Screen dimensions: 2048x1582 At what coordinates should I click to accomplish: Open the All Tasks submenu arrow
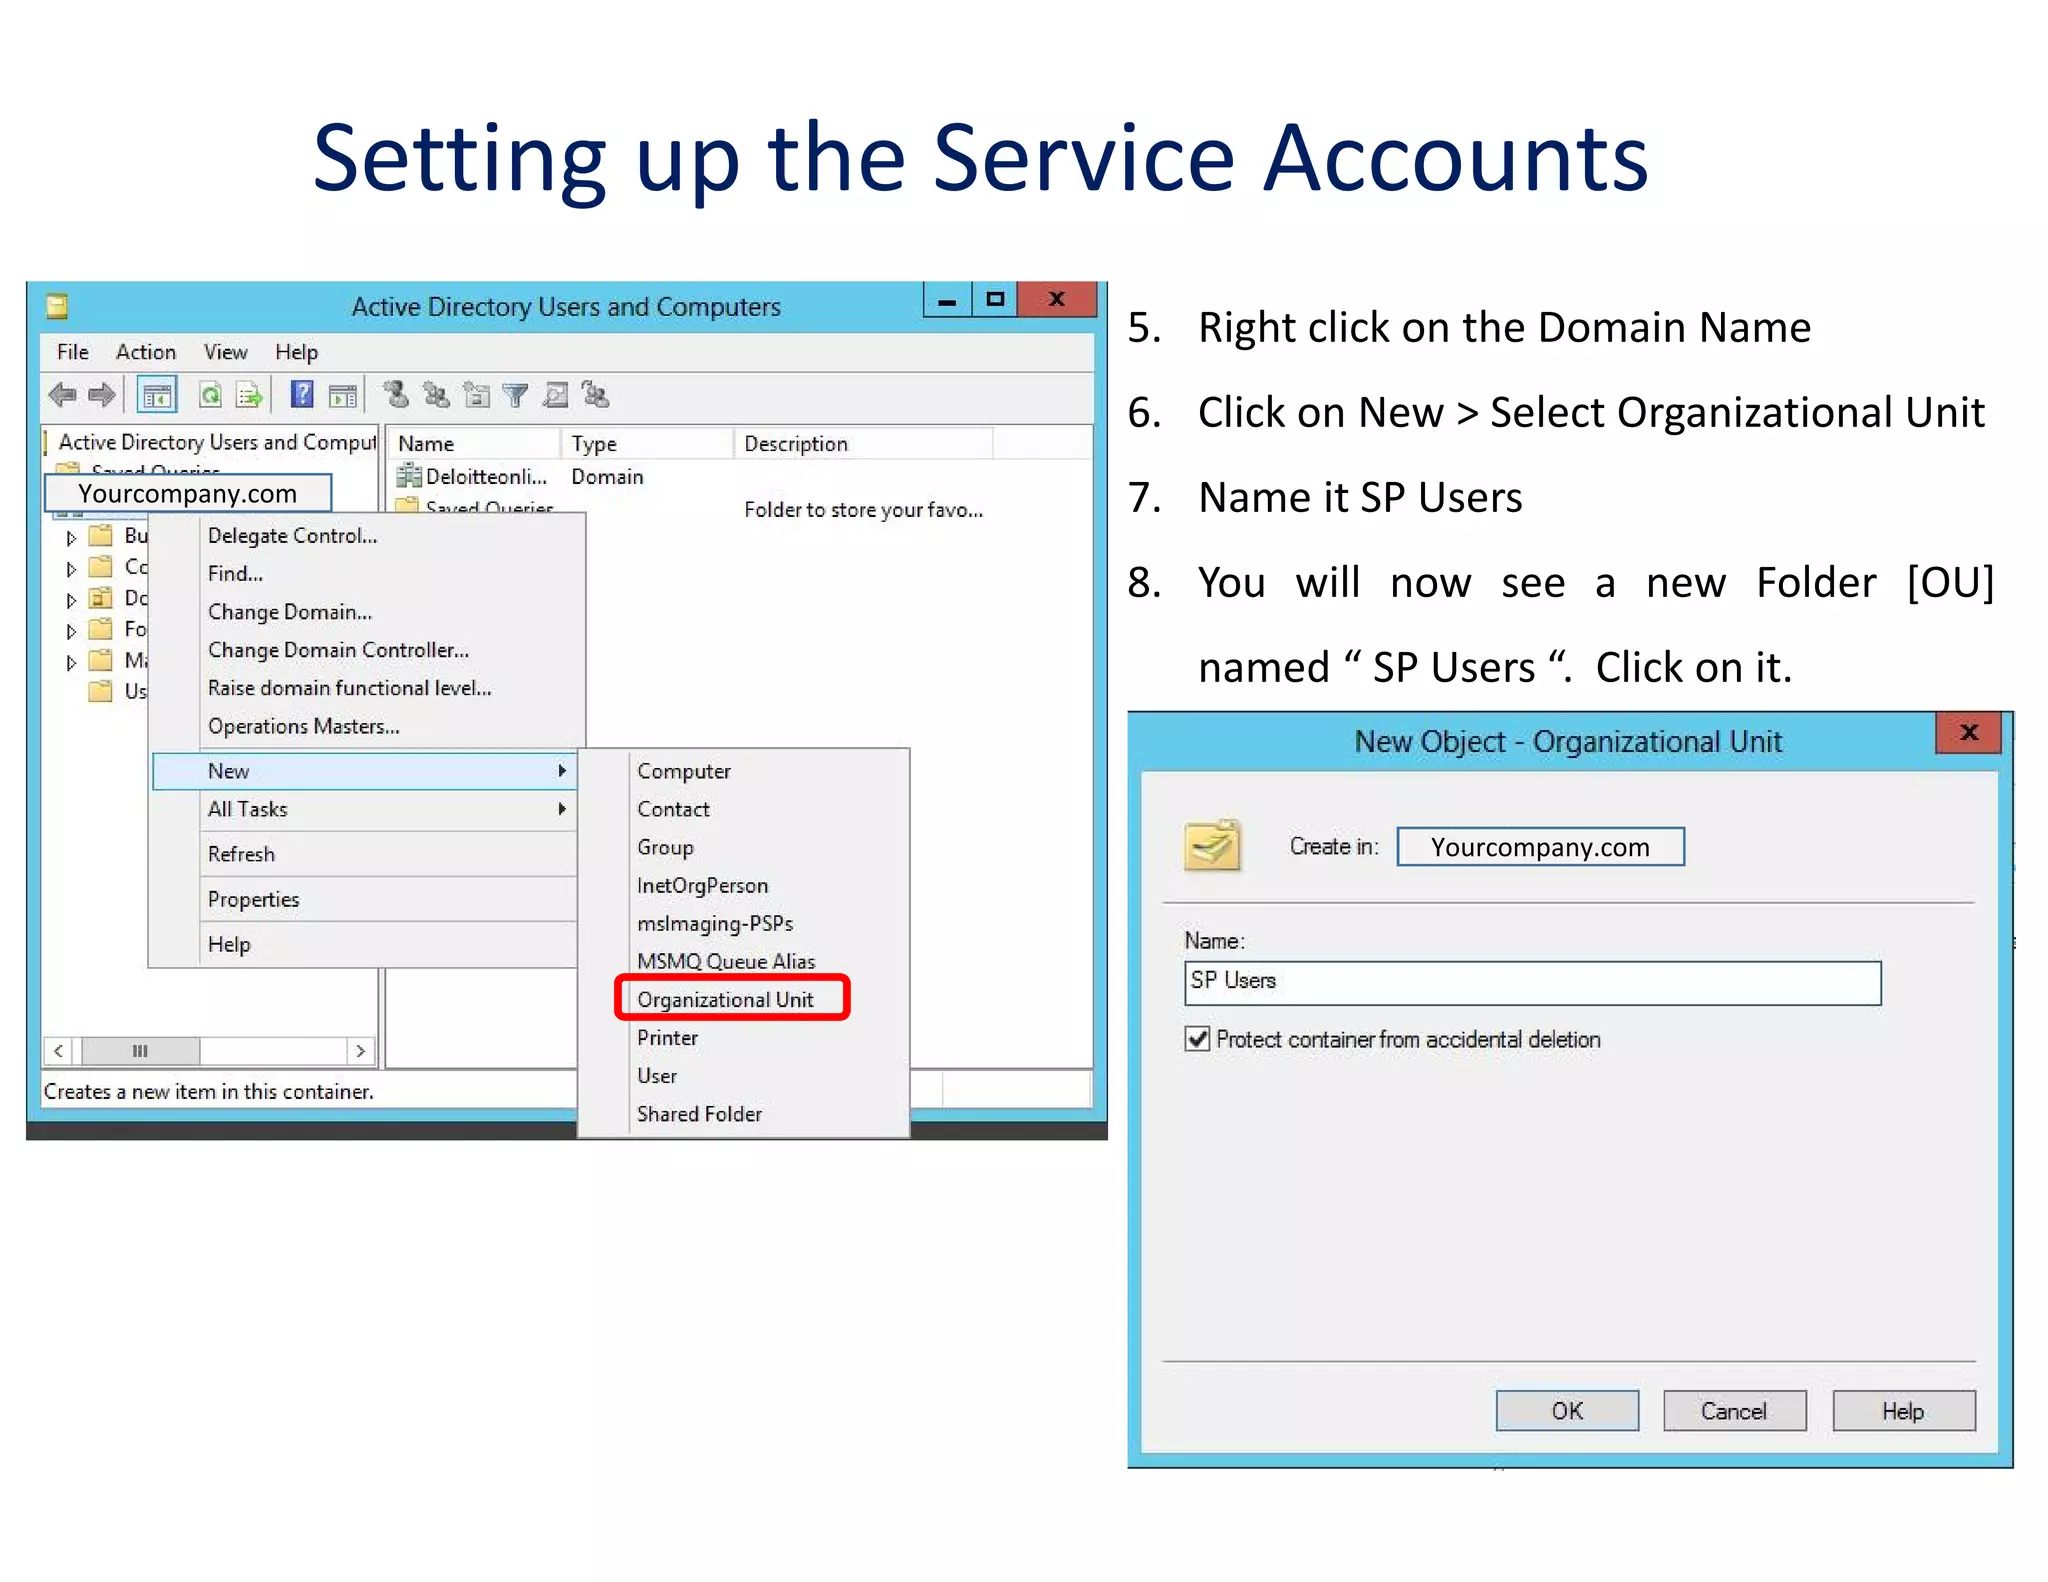click(563, 809)
